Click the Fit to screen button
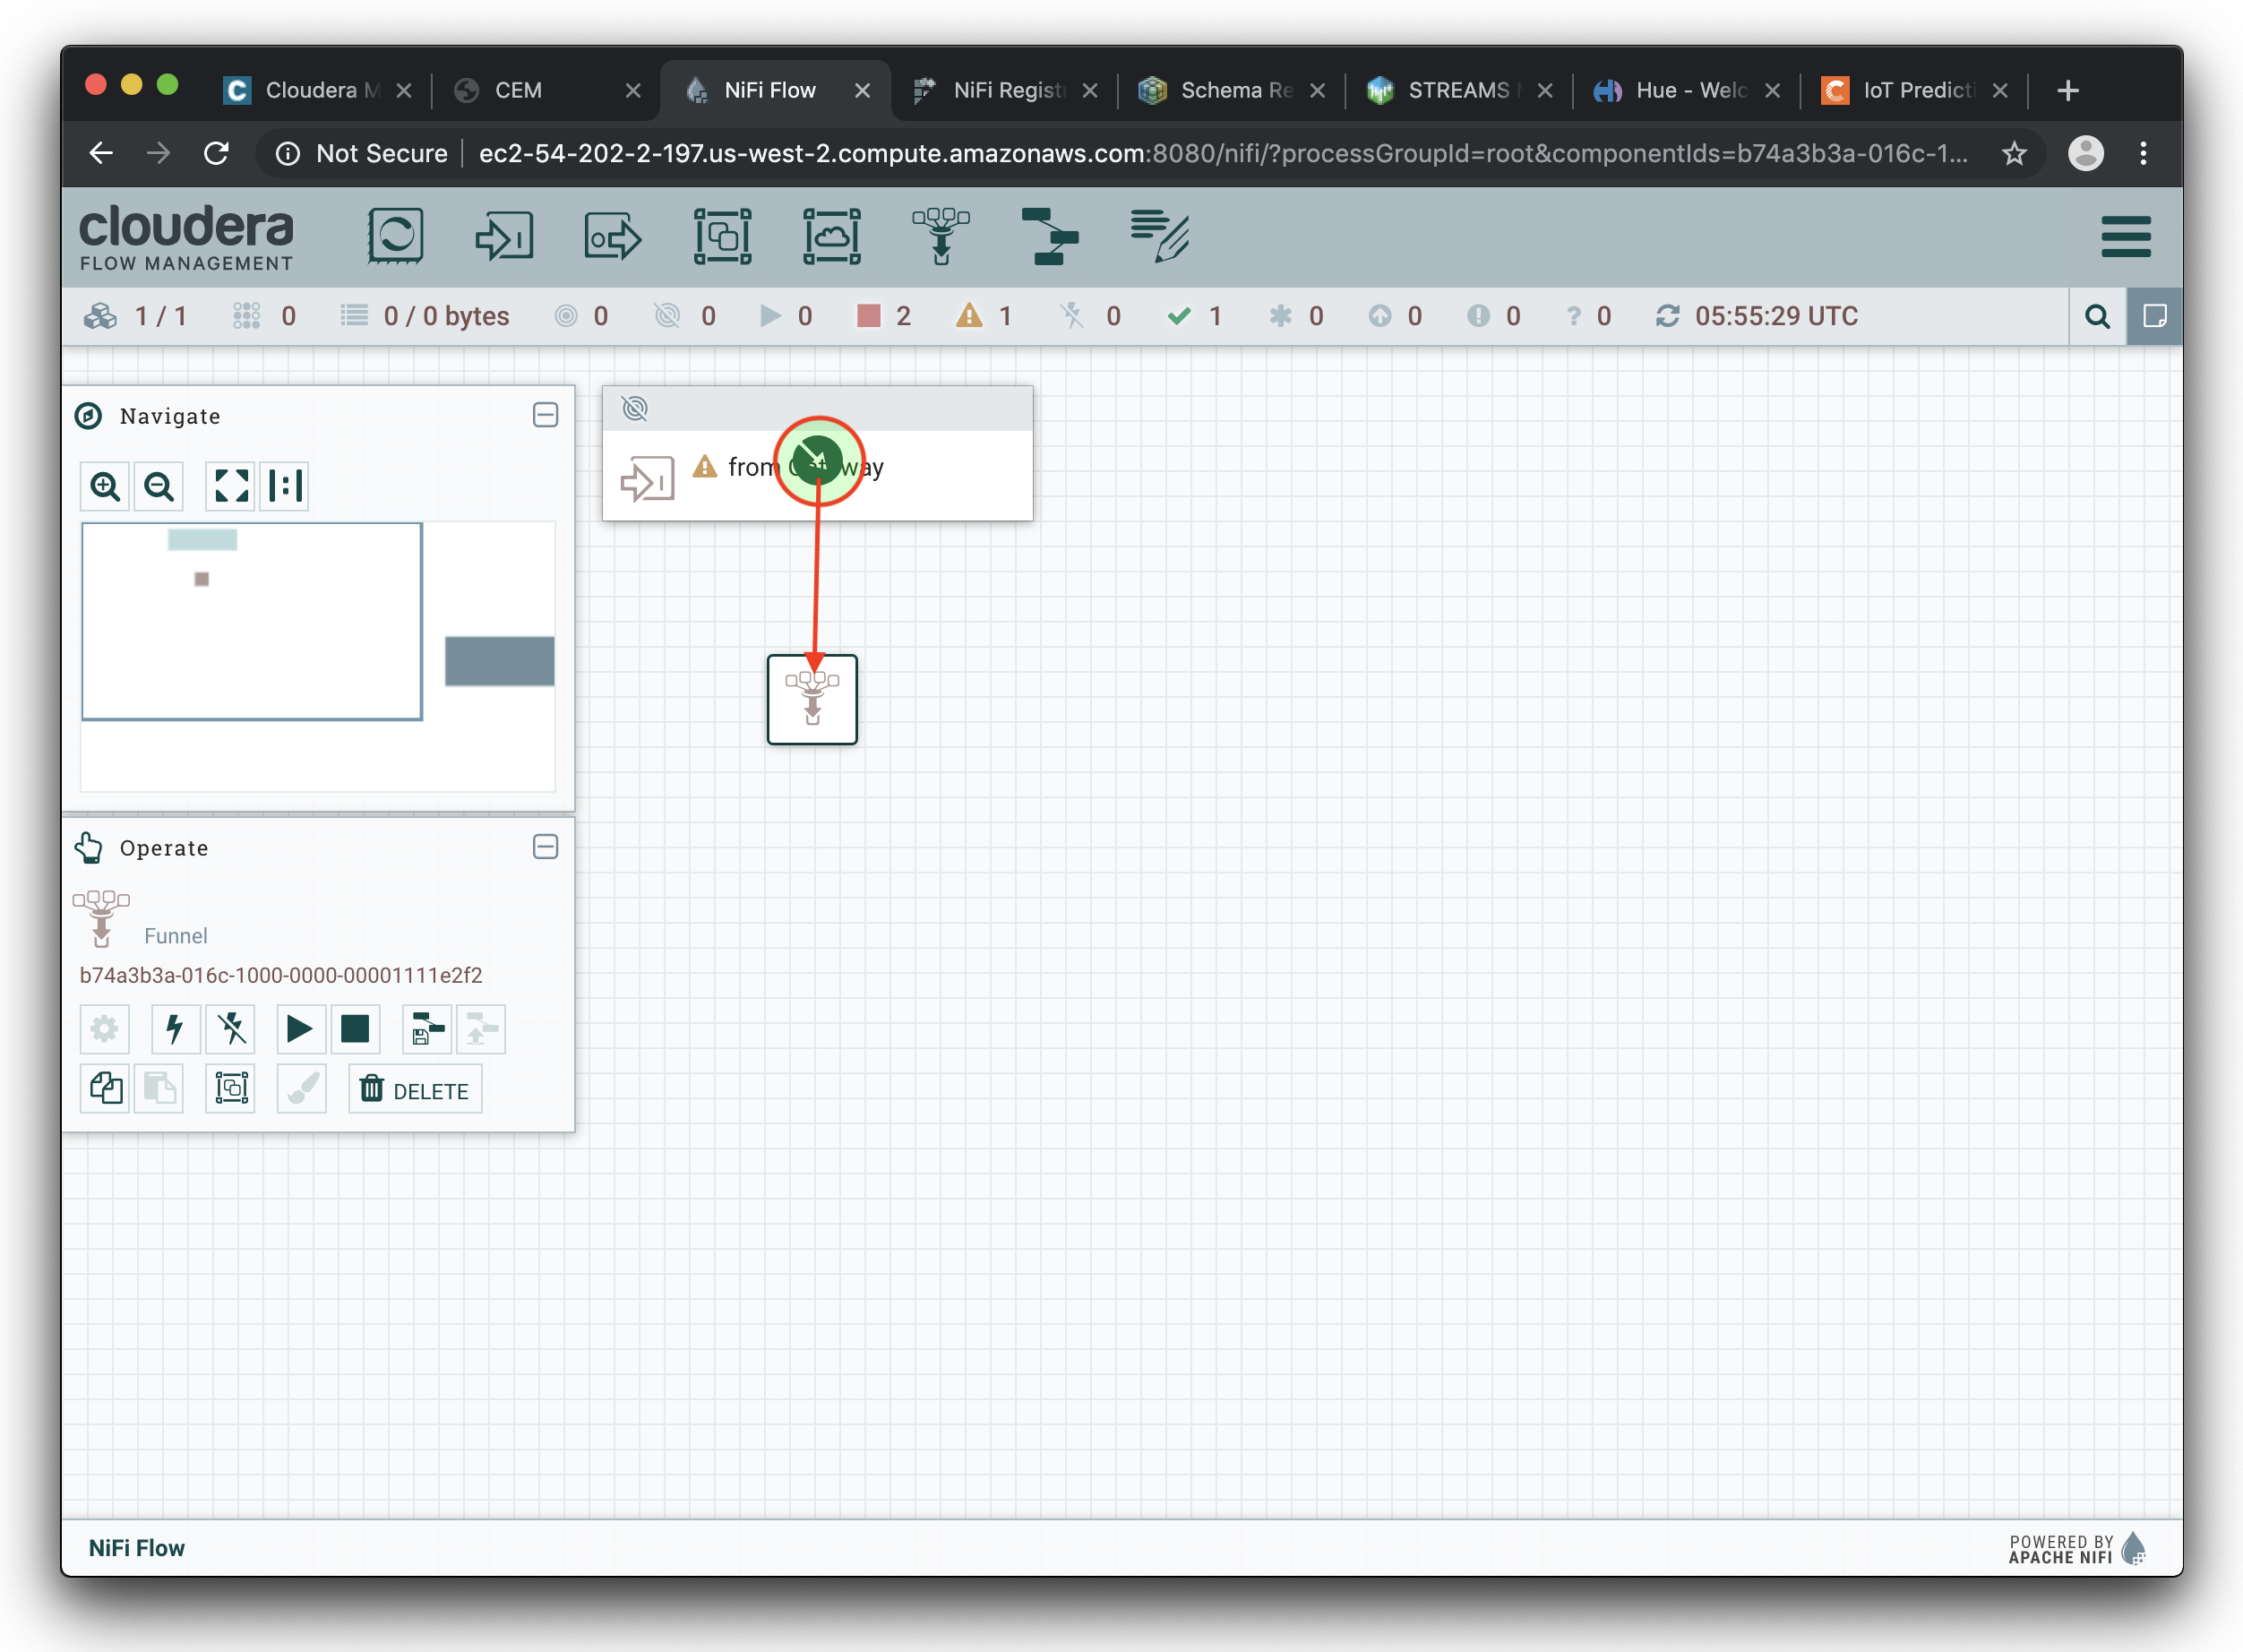The height and width of the screenshot is (1652, 2243). [x=231, y=486]
